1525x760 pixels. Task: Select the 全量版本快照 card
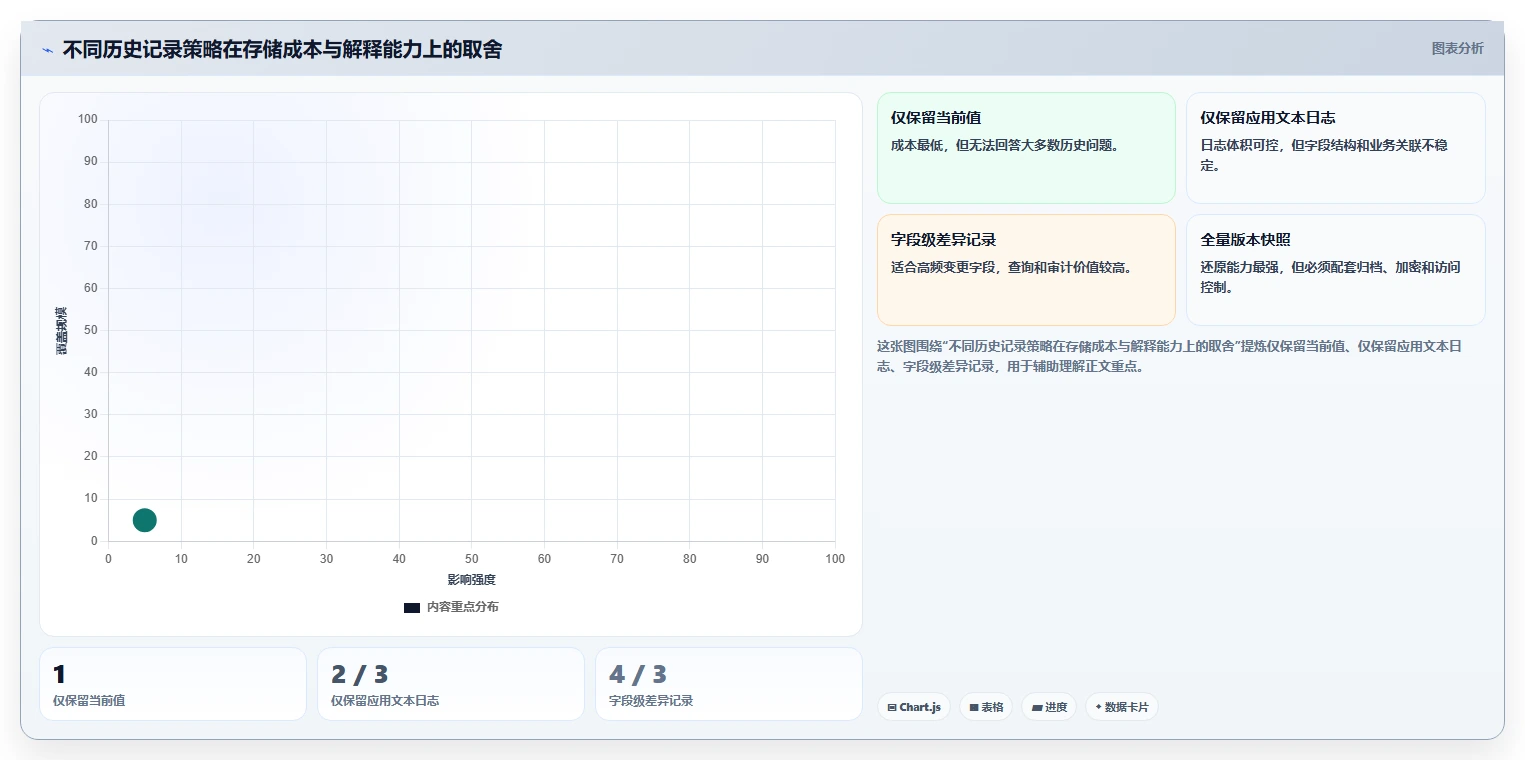pyautogui.click(x=1335, y=270)
